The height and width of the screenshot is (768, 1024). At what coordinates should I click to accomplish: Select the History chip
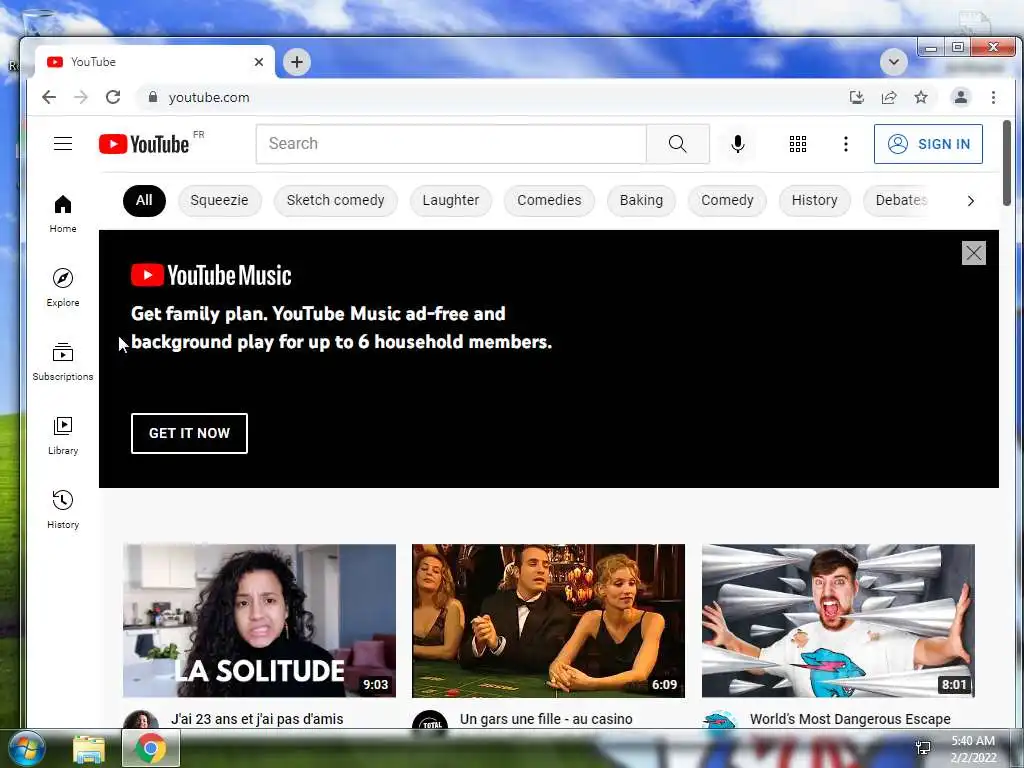814,200
